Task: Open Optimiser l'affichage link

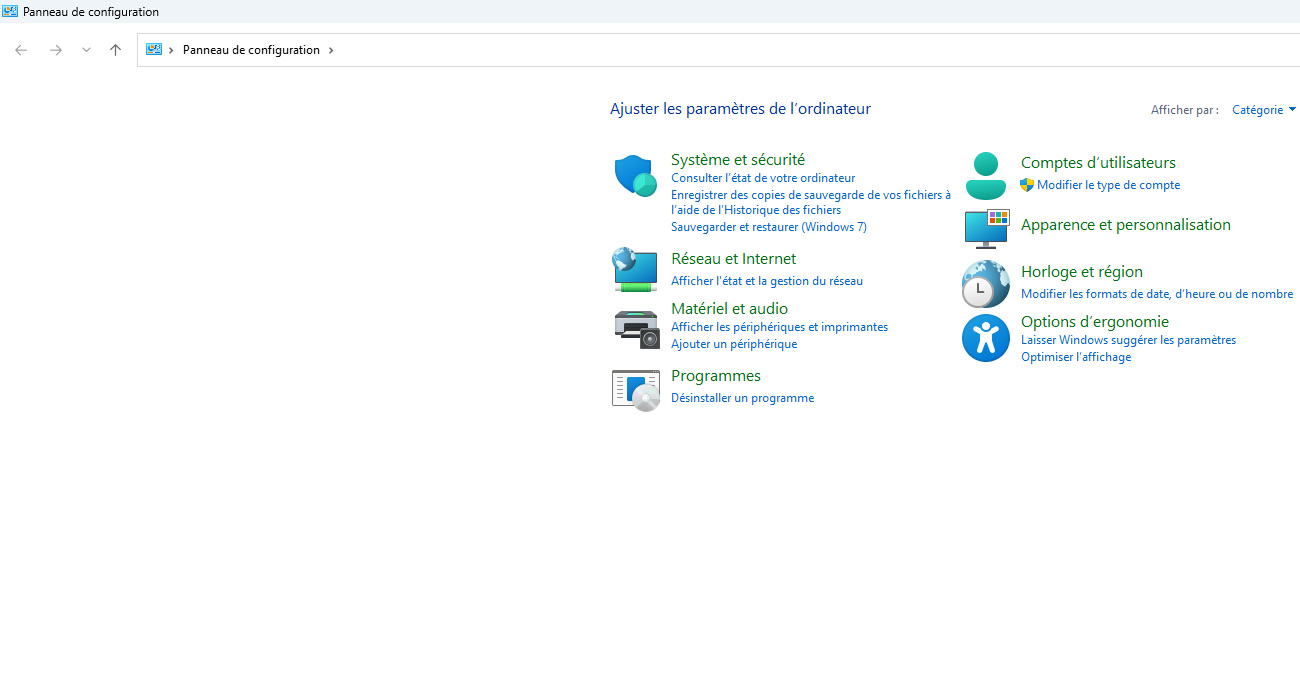Action: (1075, 357)
